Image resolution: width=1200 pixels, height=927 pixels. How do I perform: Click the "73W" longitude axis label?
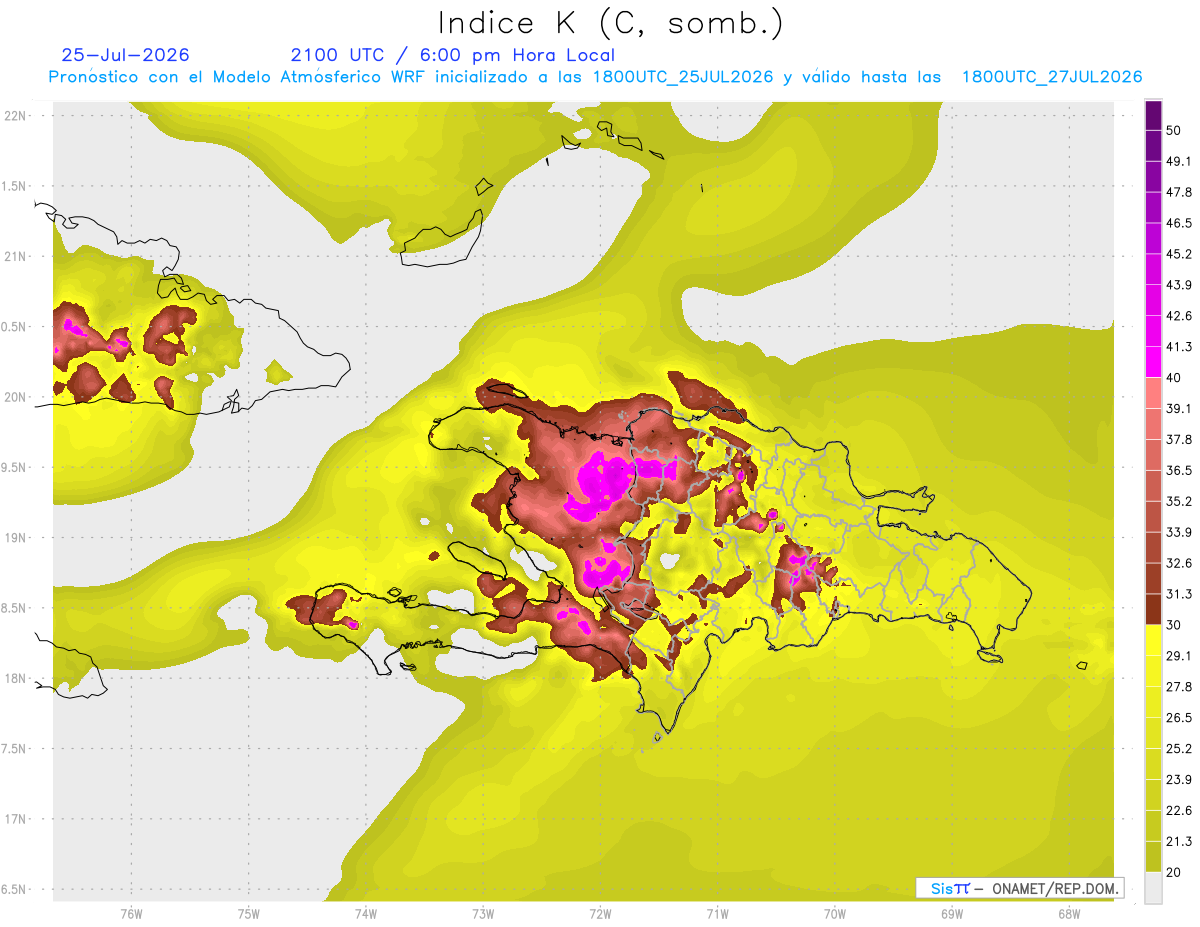click(x=483, y=915)
